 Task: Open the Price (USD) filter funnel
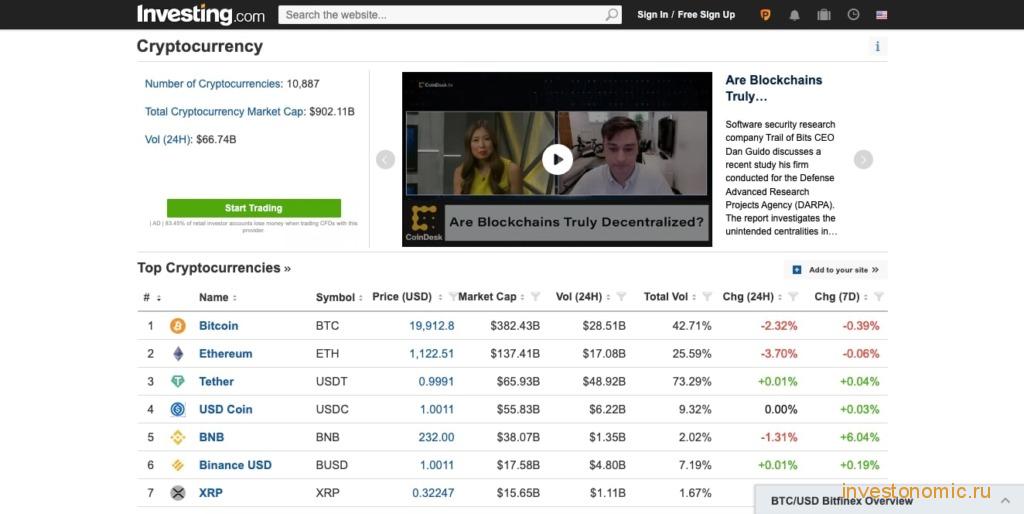point(453,297)
